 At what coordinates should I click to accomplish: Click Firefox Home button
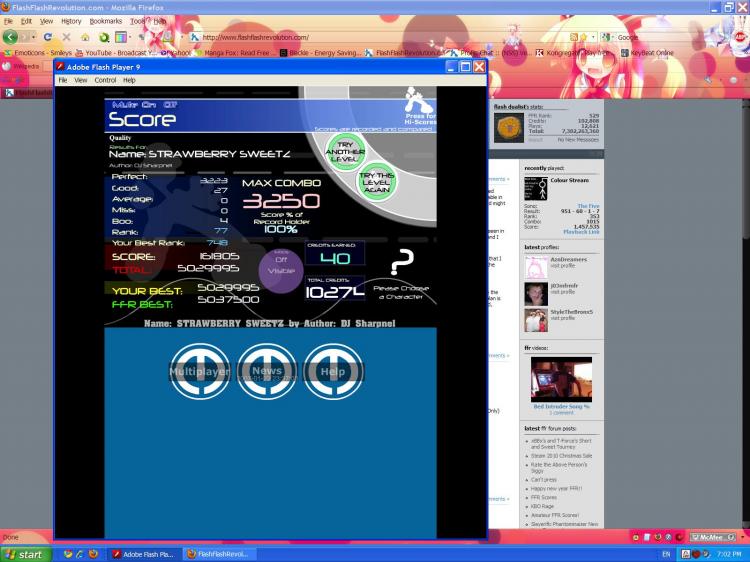tap(85, 37)
